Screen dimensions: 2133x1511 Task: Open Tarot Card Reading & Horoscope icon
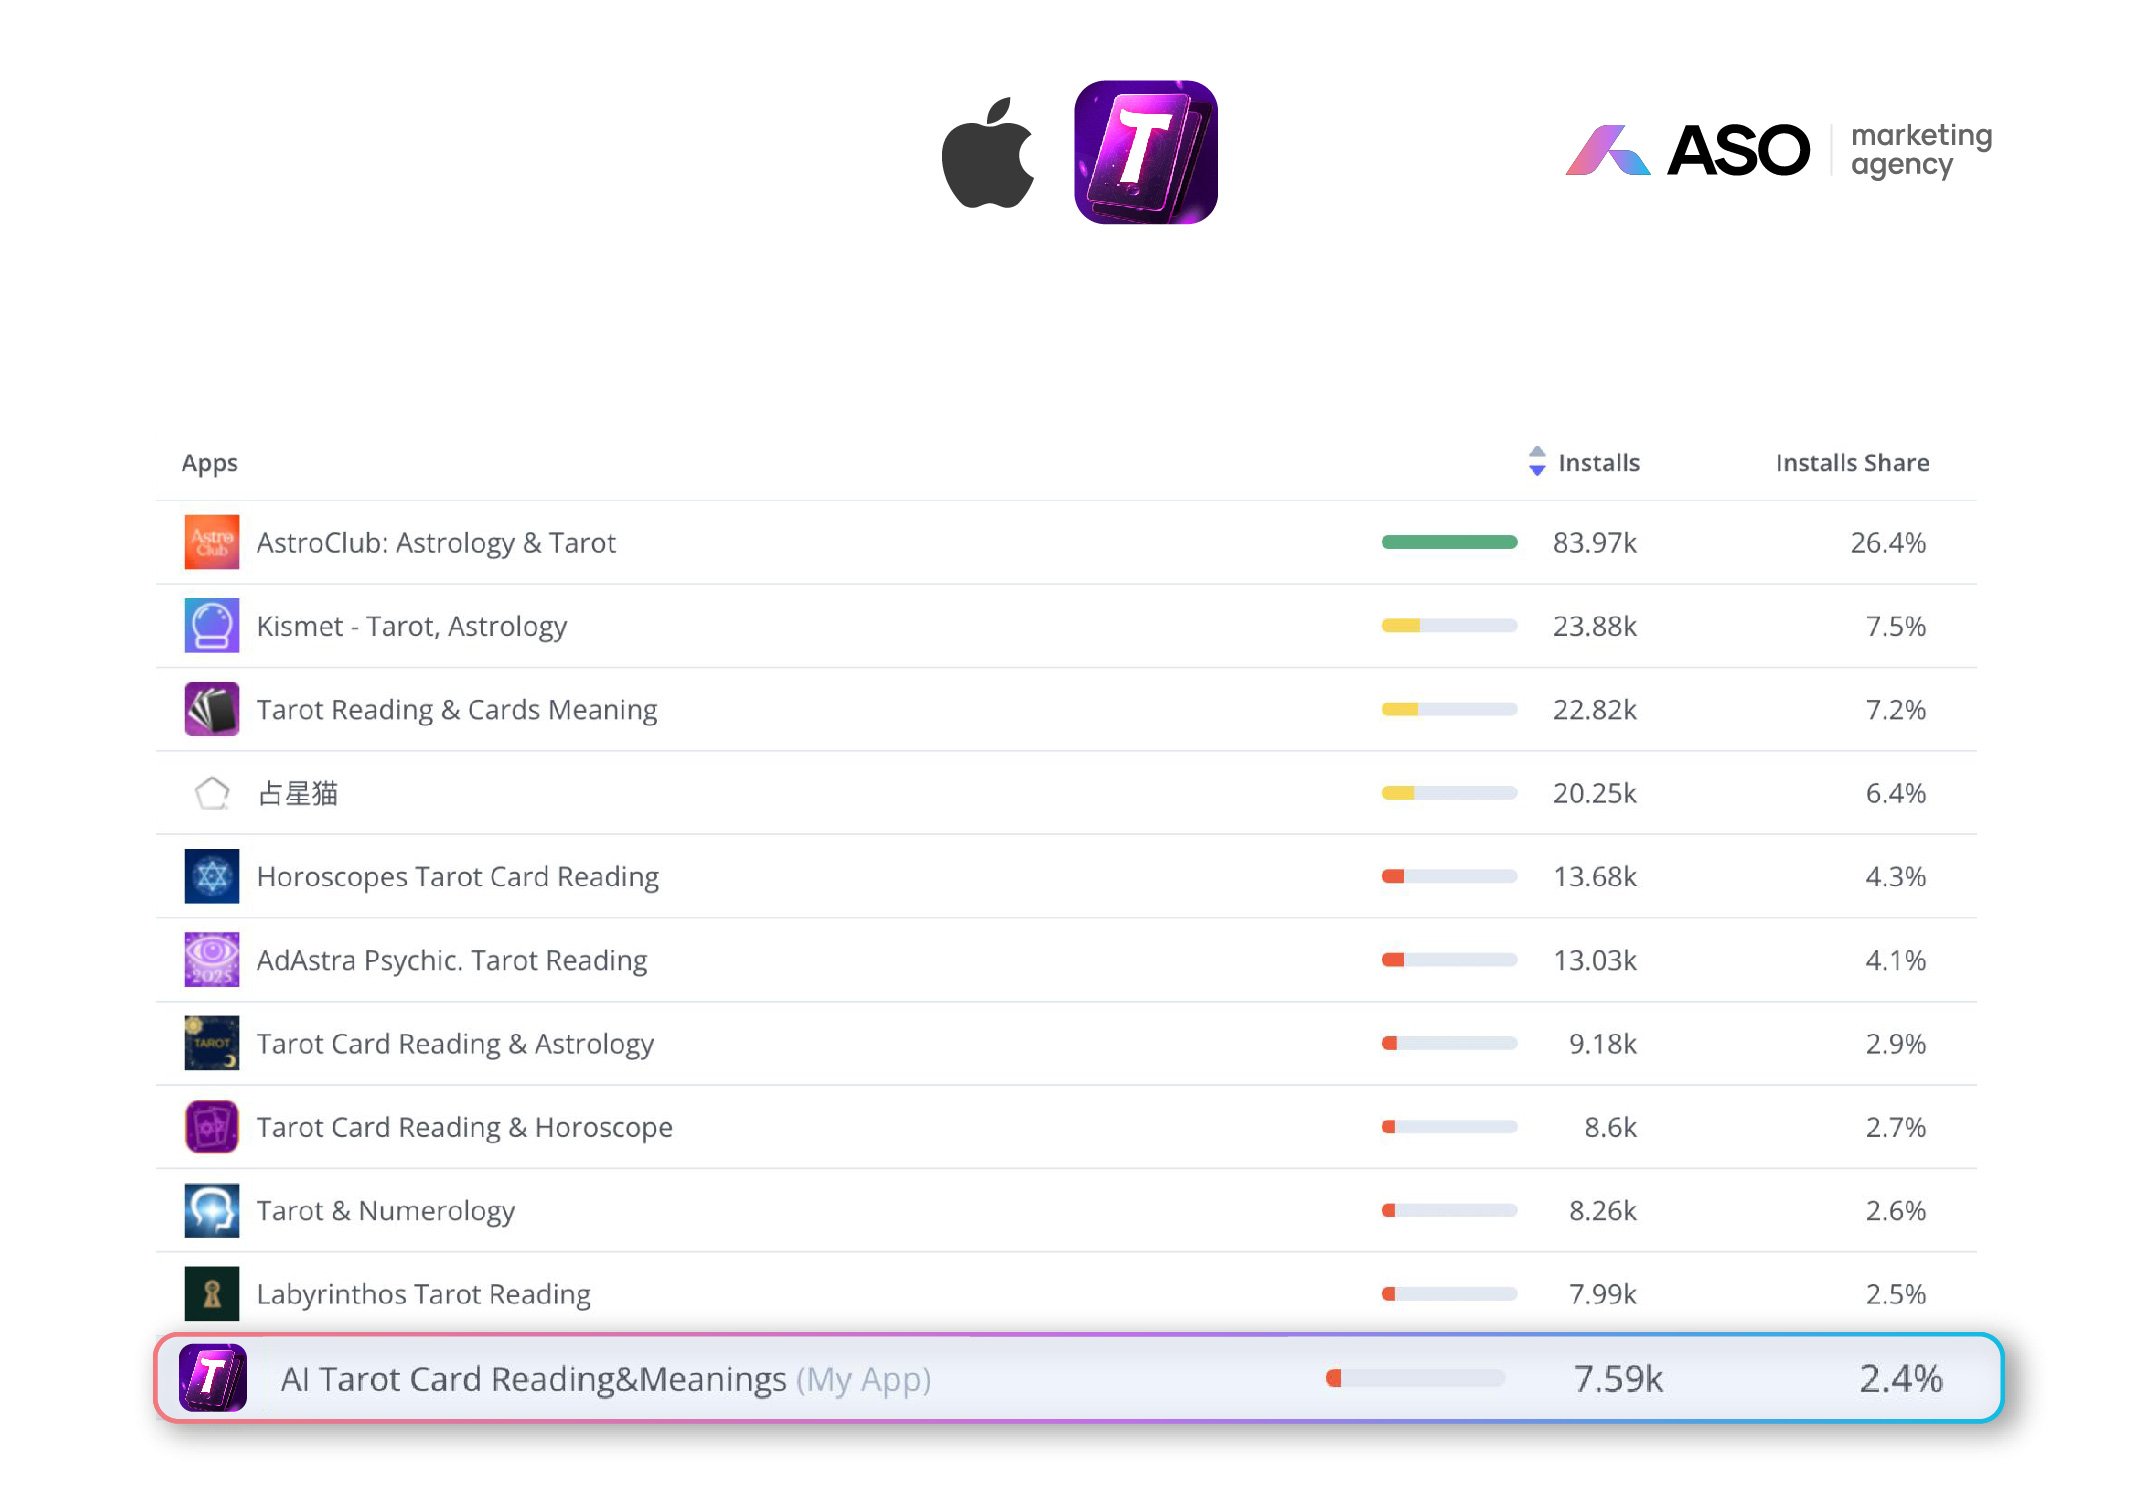(x=212, y=1127)
